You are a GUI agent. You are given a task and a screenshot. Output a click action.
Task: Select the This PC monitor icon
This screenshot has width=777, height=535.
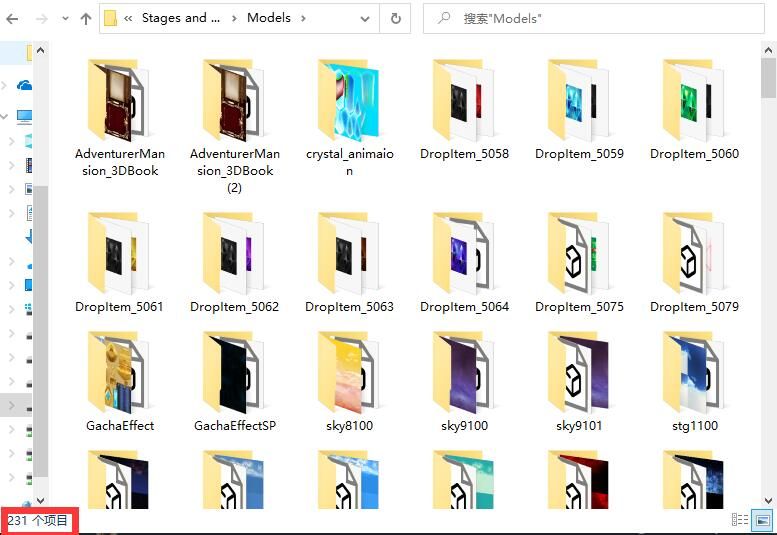24,116
